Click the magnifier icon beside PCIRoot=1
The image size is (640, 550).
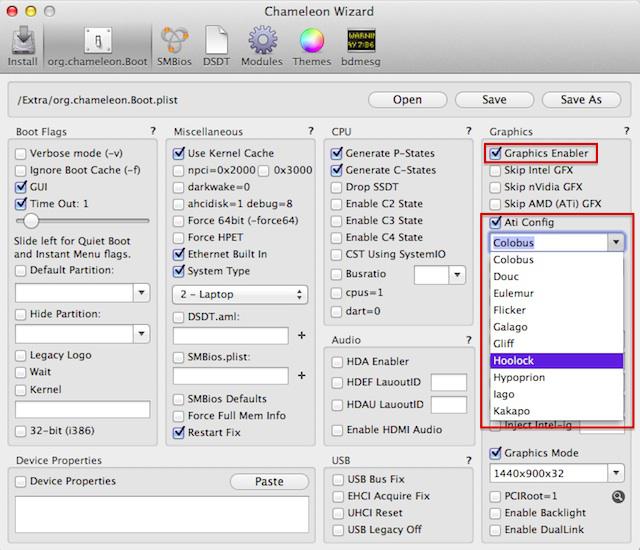coord(618,496)
